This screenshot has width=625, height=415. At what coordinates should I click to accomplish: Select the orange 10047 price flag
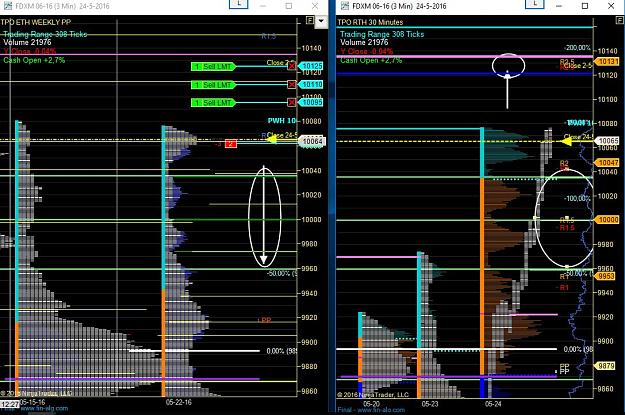coord(607,163)
